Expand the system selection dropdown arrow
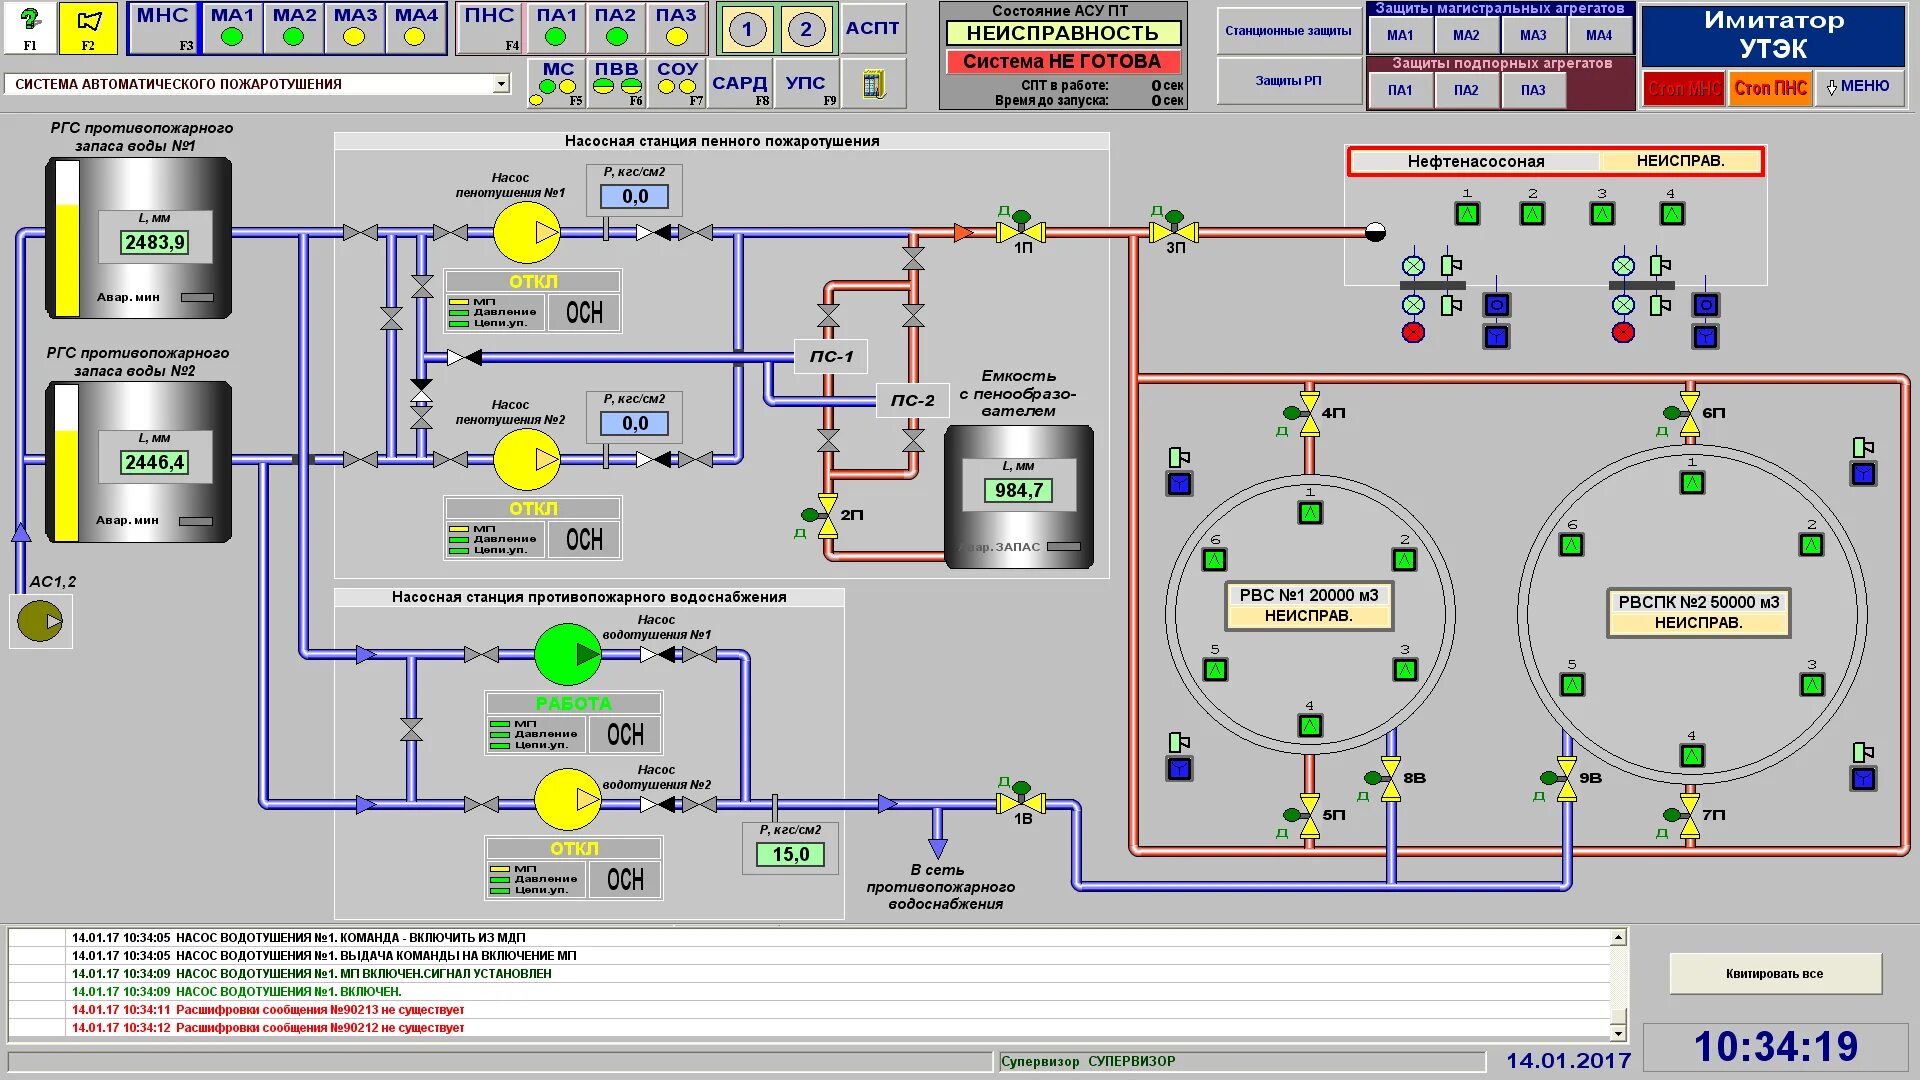This screenshot has height=1080, width=1920. (501, 85)
